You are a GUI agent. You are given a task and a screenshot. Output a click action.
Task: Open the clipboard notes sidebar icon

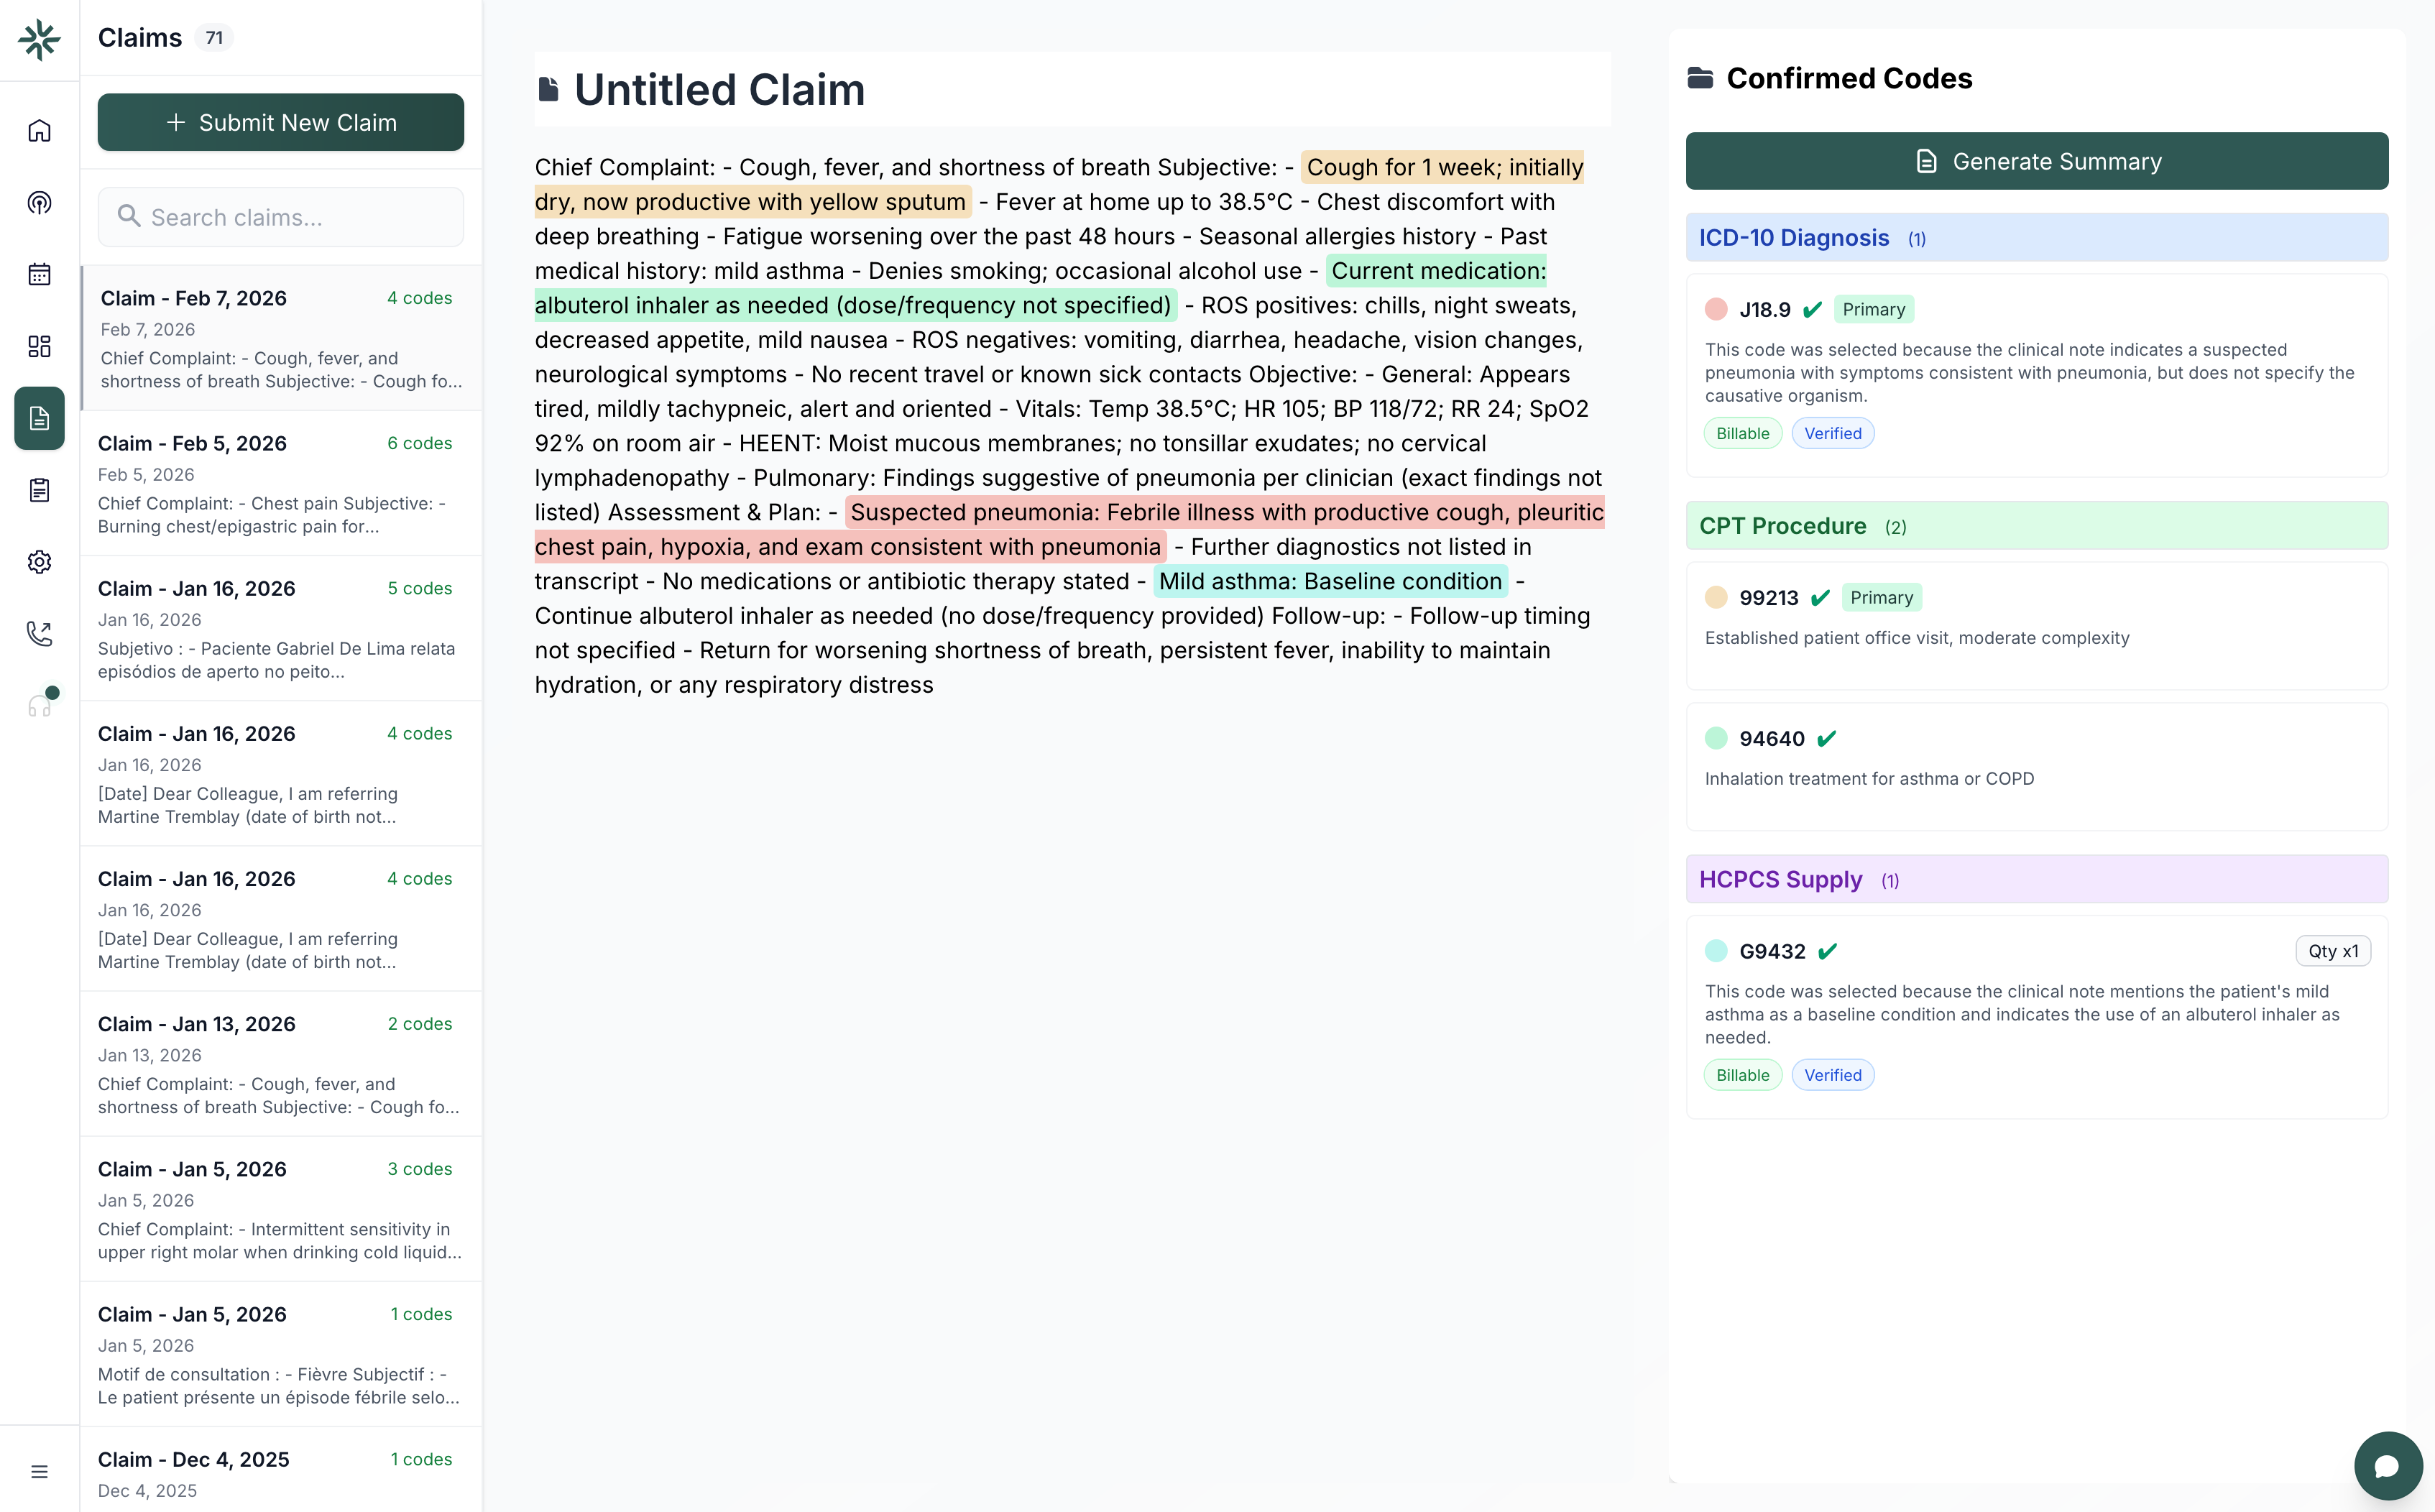pos(39,490)
